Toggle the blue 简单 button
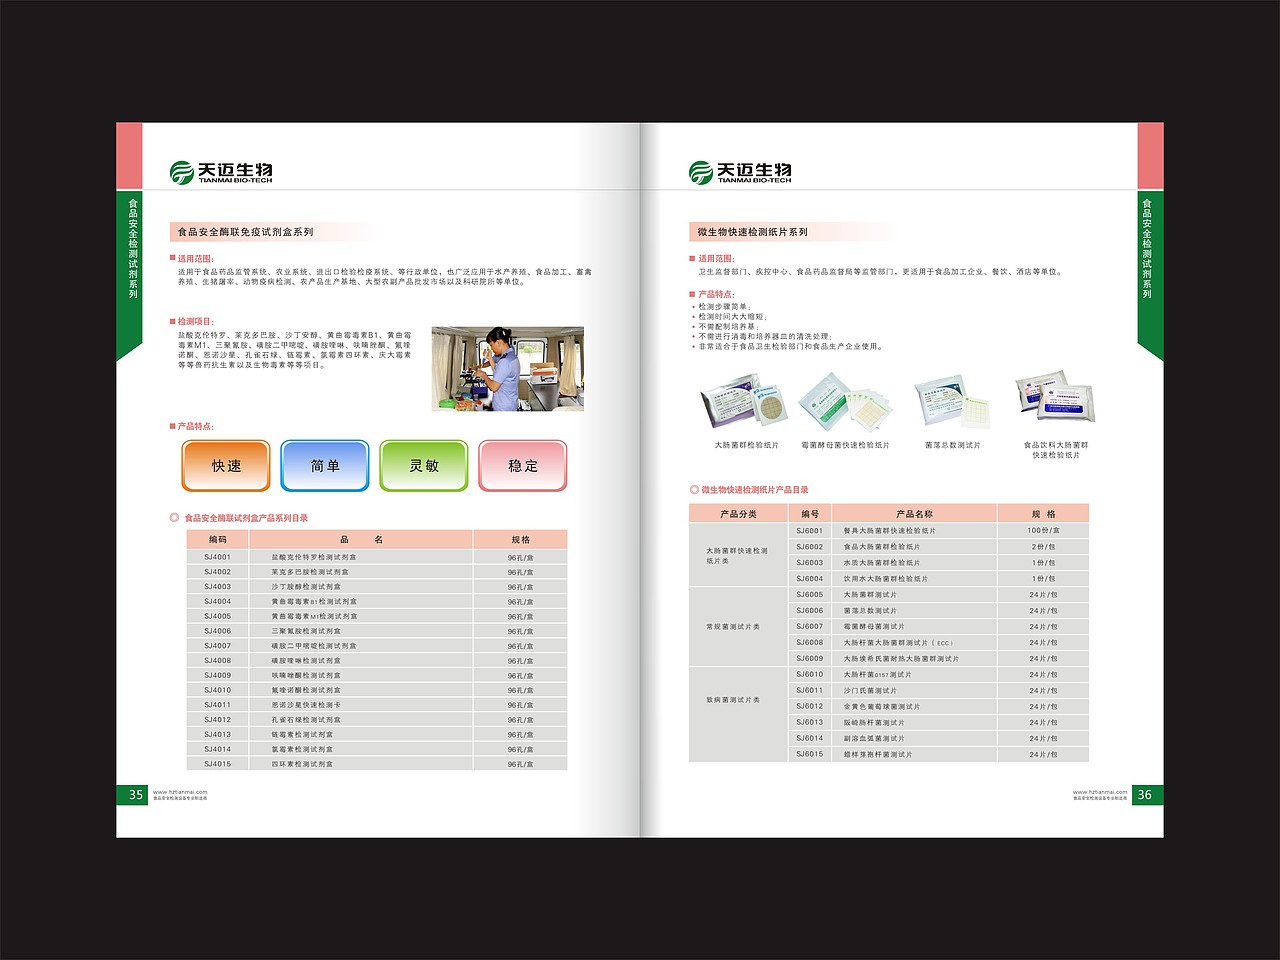Image resolution: width=1280 pixels, height=960 pixels. (325, 465)
